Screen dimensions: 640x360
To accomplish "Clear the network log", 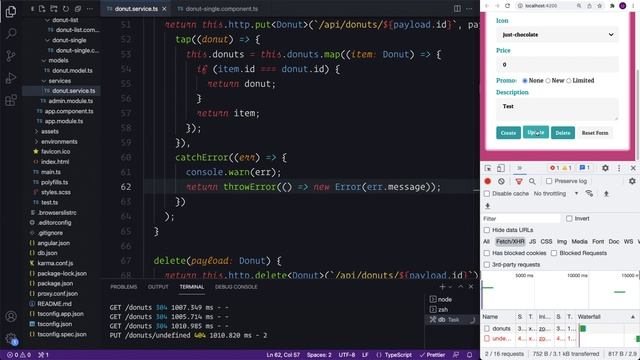I will pyautogui.click(x=501, y=181).
